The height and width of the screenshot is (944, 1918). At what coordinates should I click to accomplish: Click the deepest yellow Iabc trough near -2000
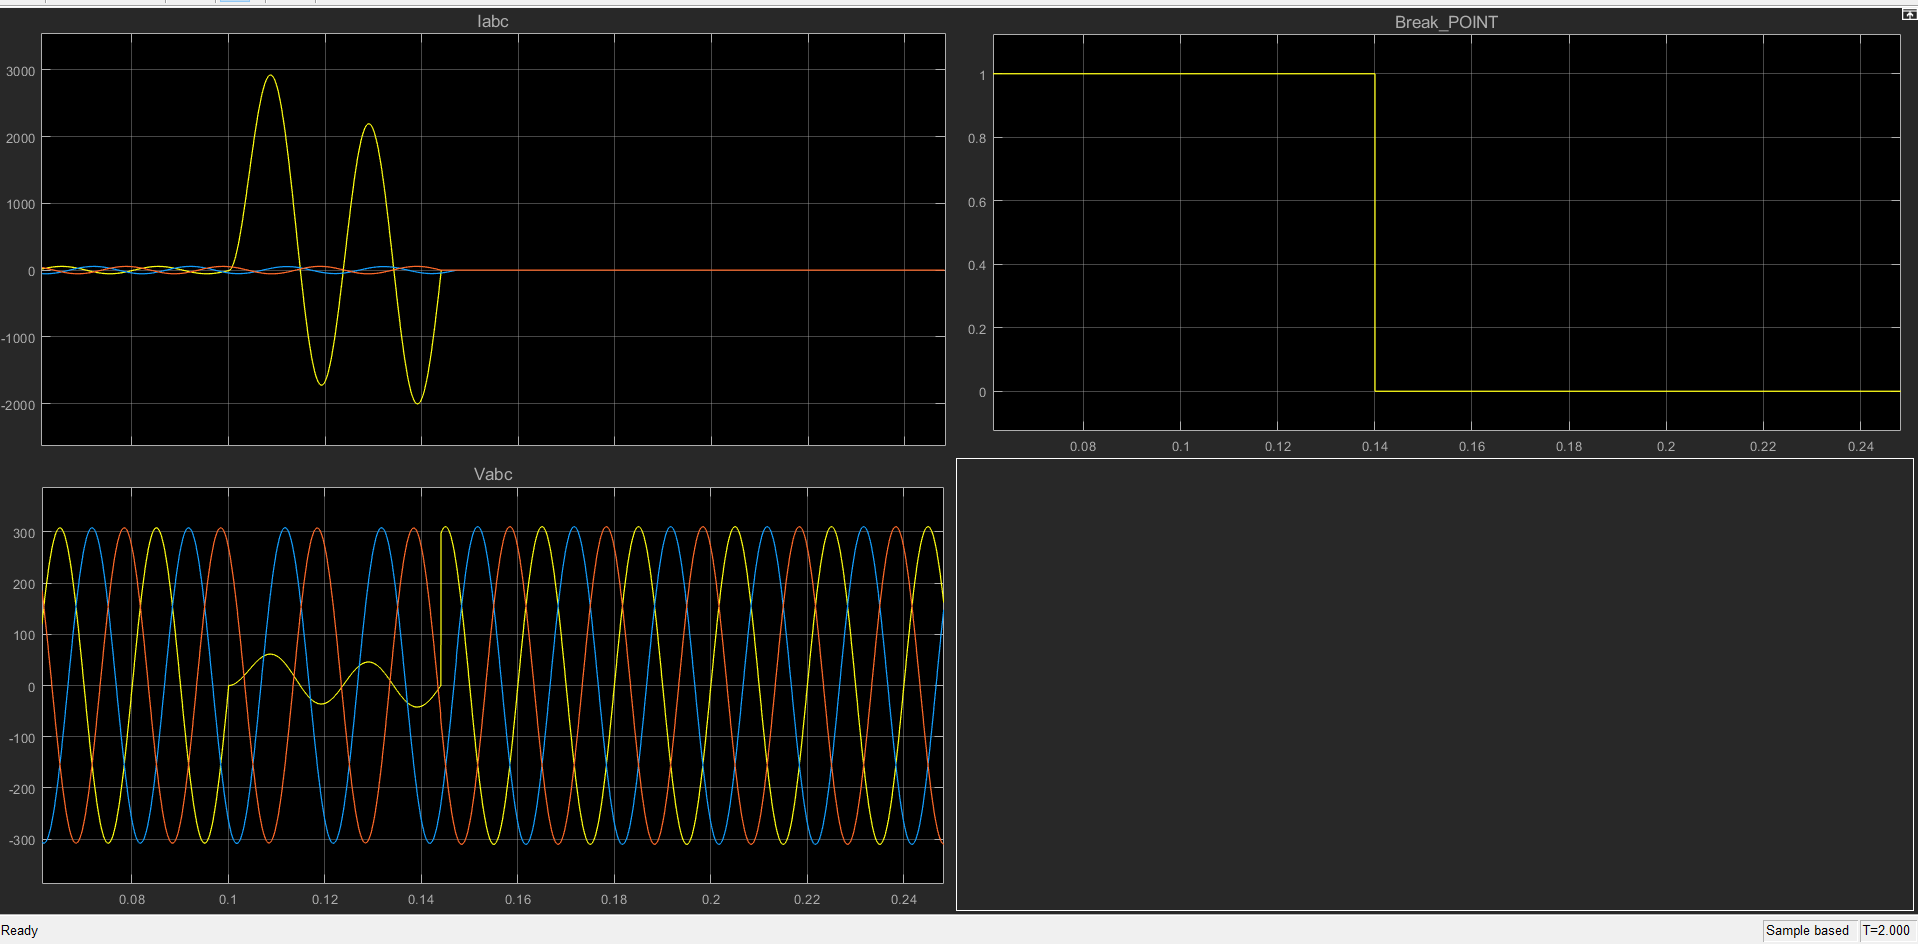pyautogui.click(x=418, y=402)
